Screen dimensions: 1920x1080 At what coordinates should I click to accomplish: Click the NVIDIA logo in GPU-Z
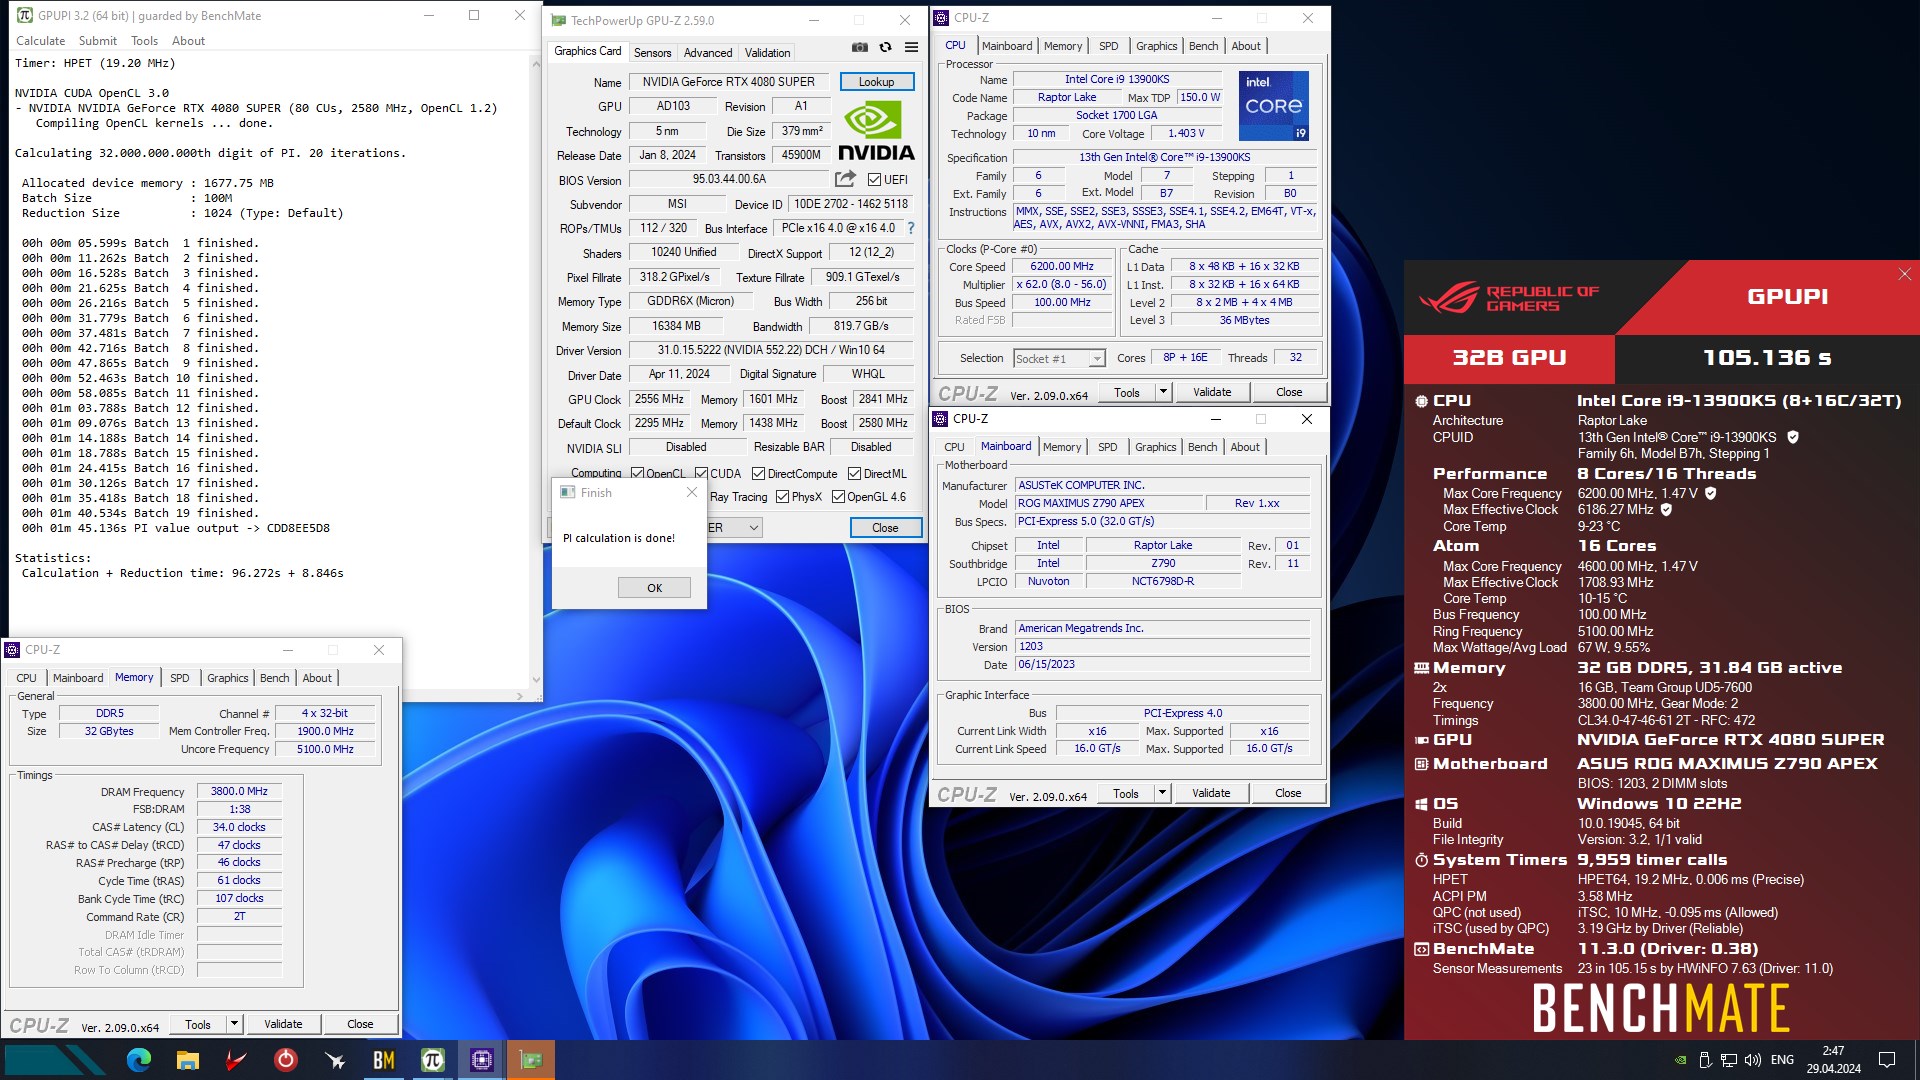876,132
